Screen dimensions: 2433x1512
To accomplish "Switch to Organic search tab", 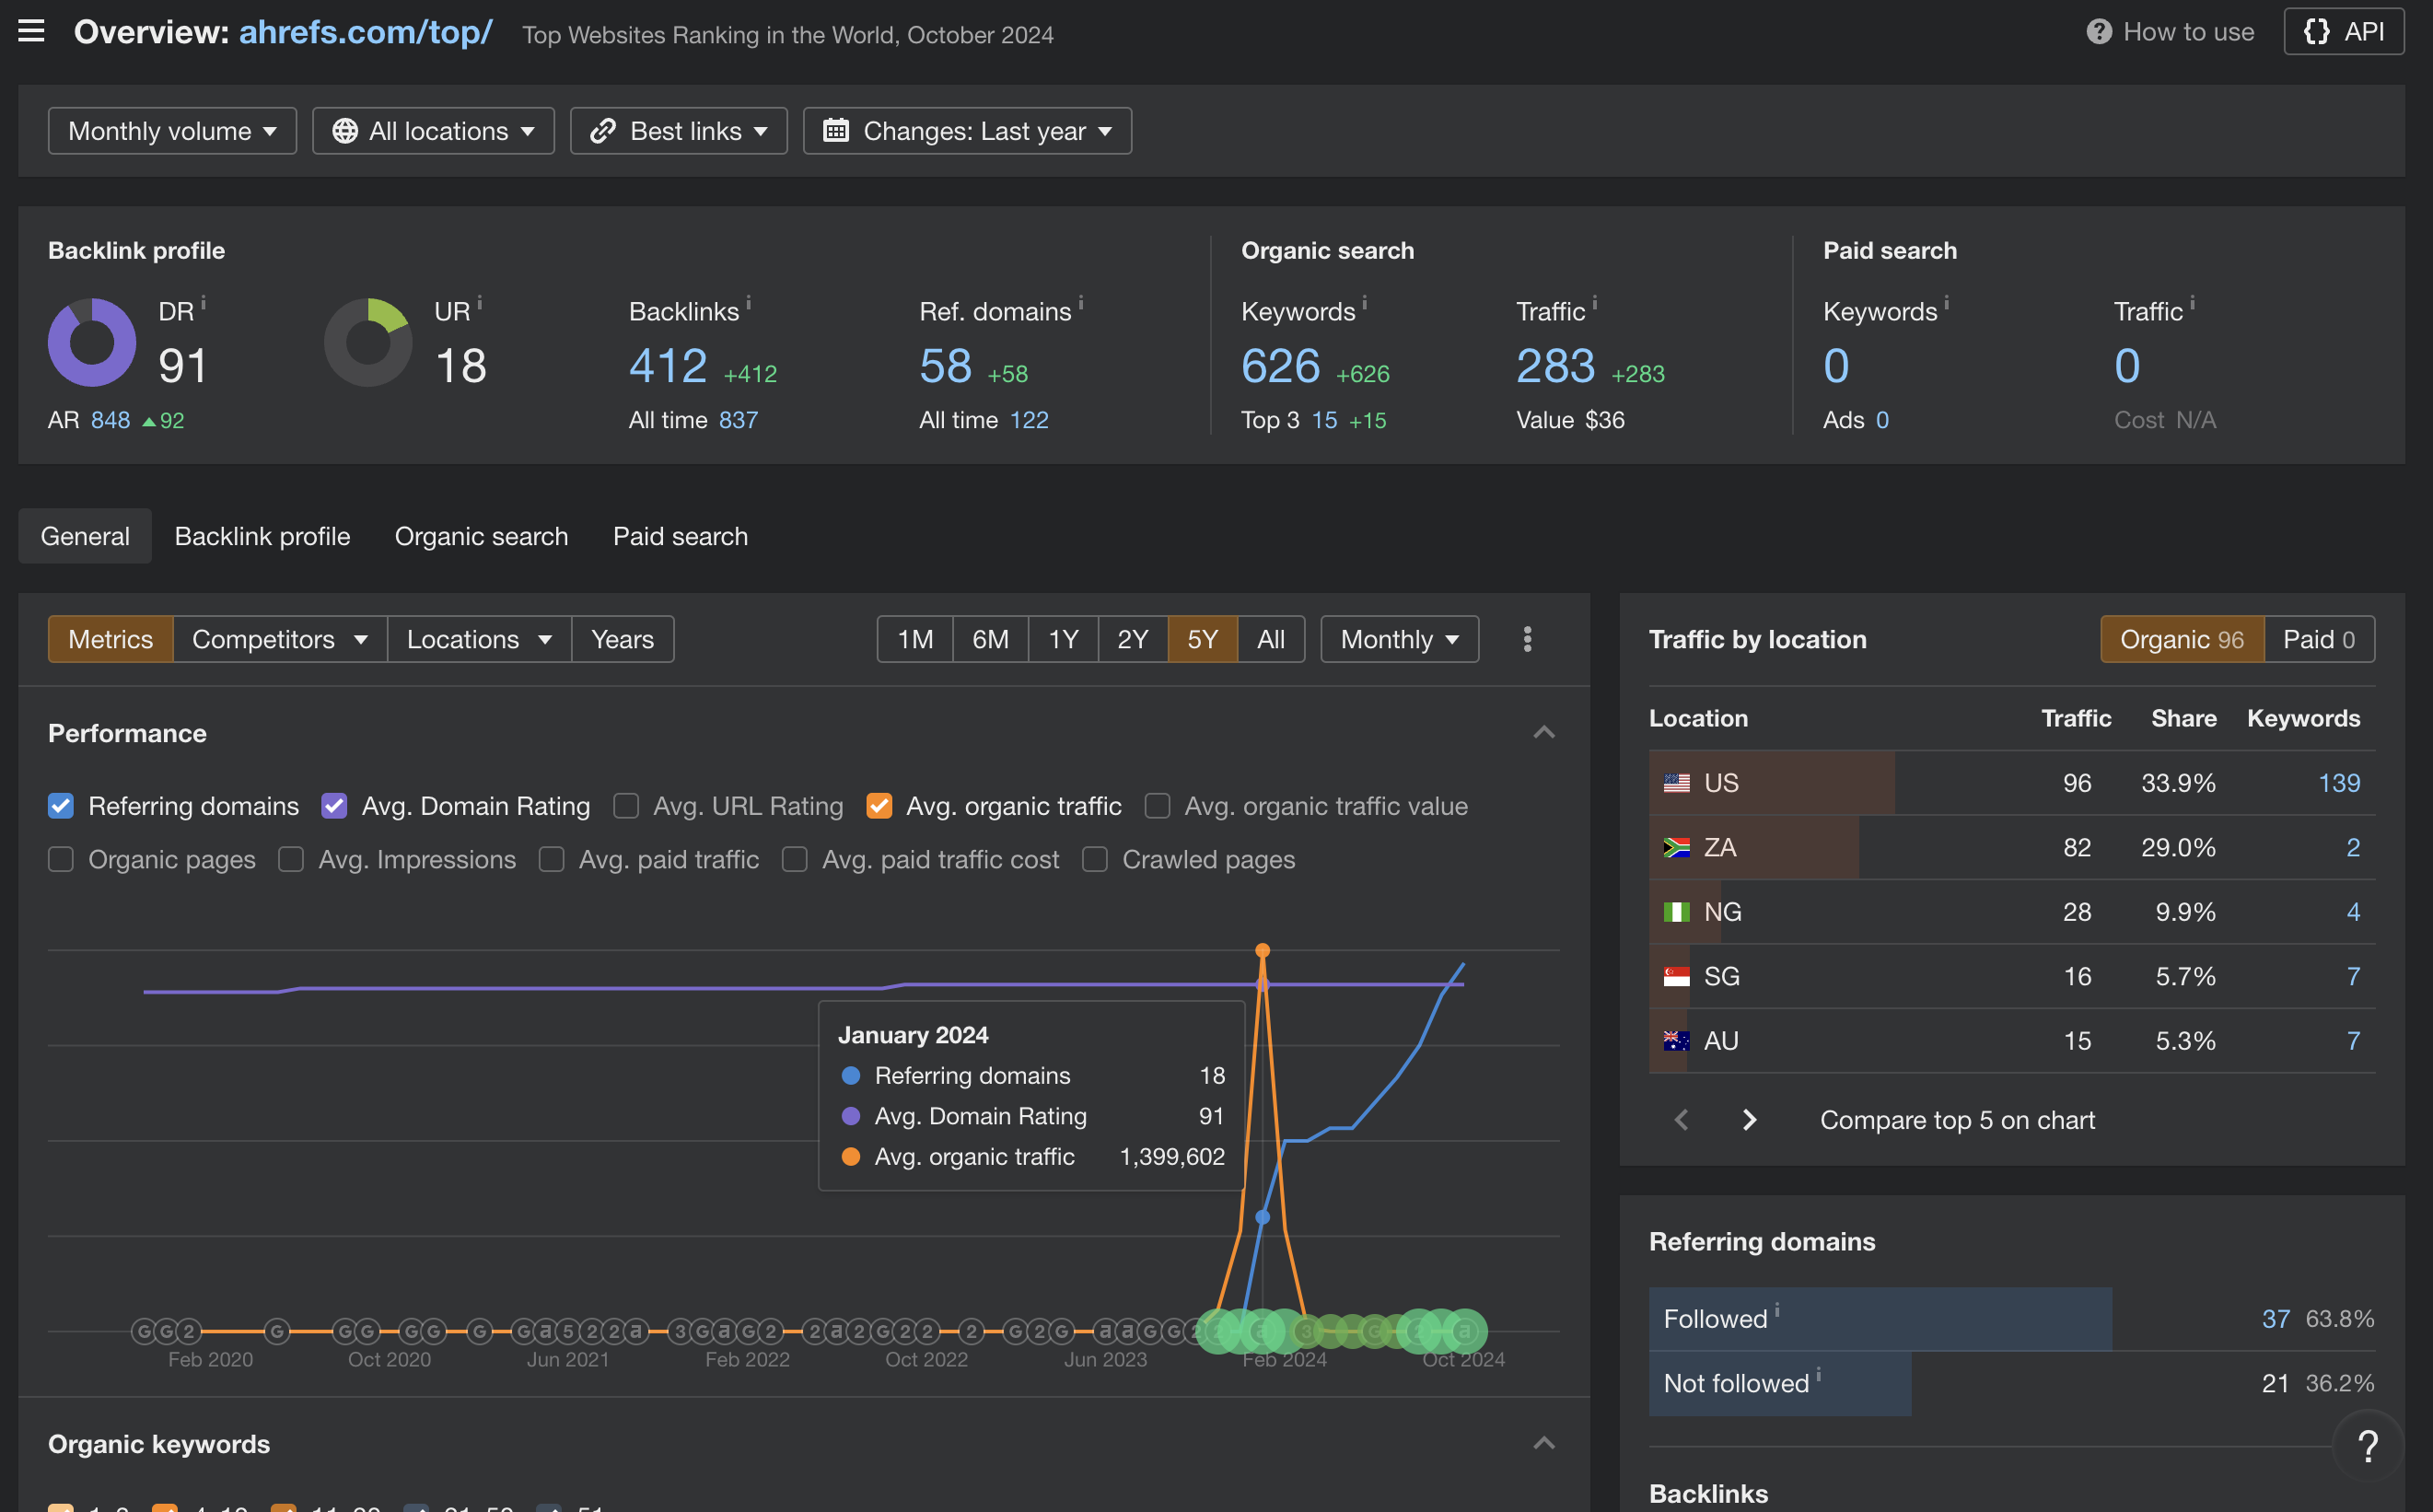I will (481, 536).
